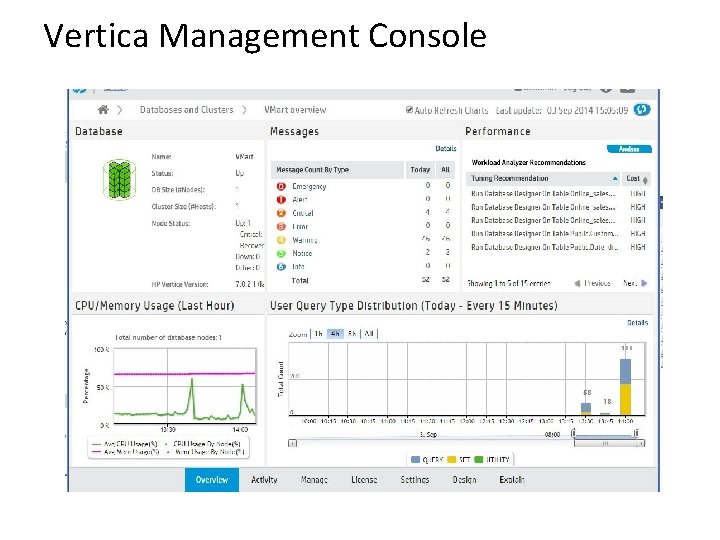
Task: Click right handle of time range slider
Action: [x=636, y=433]
